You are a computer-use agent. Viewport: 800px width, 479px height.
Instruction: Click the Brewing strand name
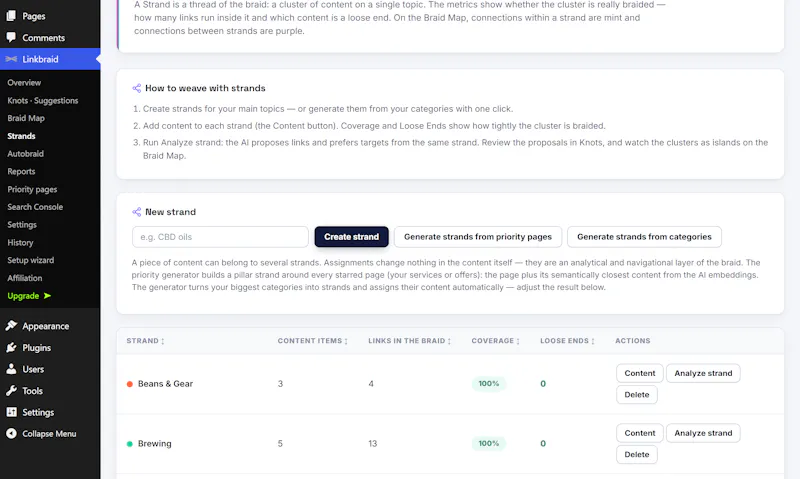155,444
